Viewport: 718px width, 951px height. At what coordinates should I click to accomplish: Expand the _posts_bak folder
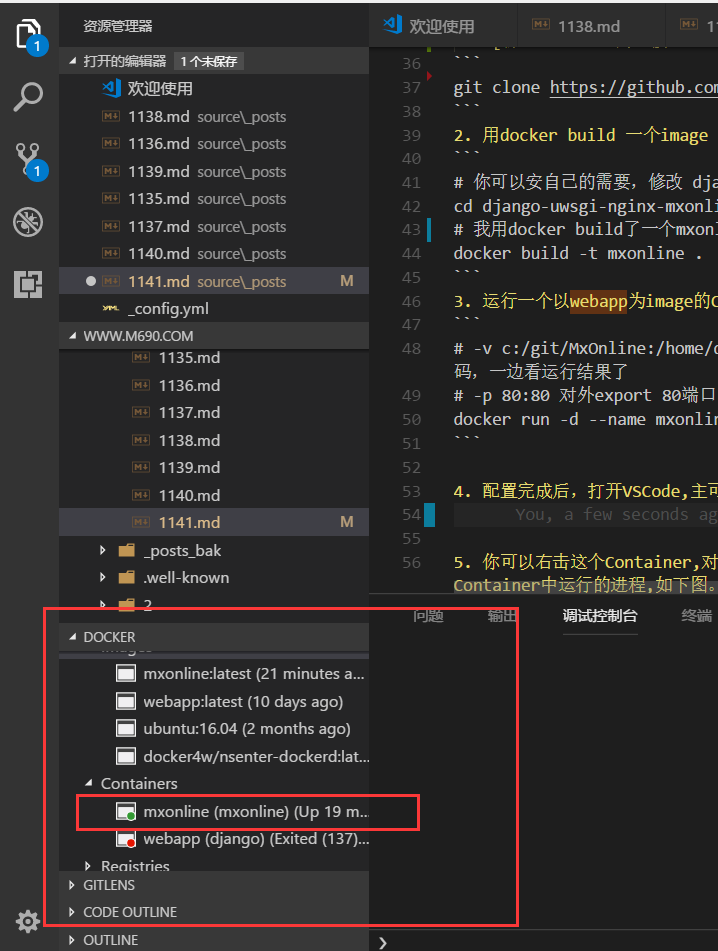102,550
